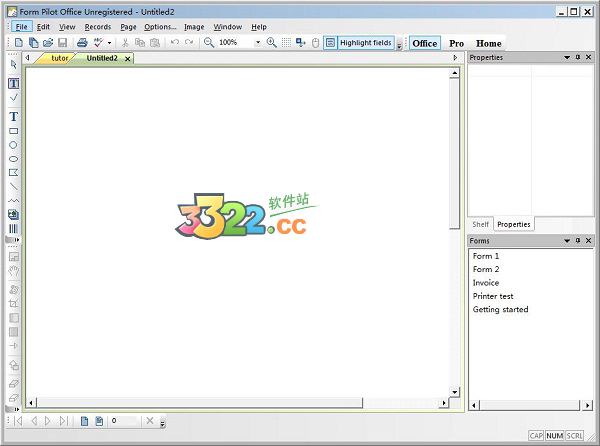Expand the main toolbar overflow options
This screenshot has width=600, height=446.
click(399, 46)
